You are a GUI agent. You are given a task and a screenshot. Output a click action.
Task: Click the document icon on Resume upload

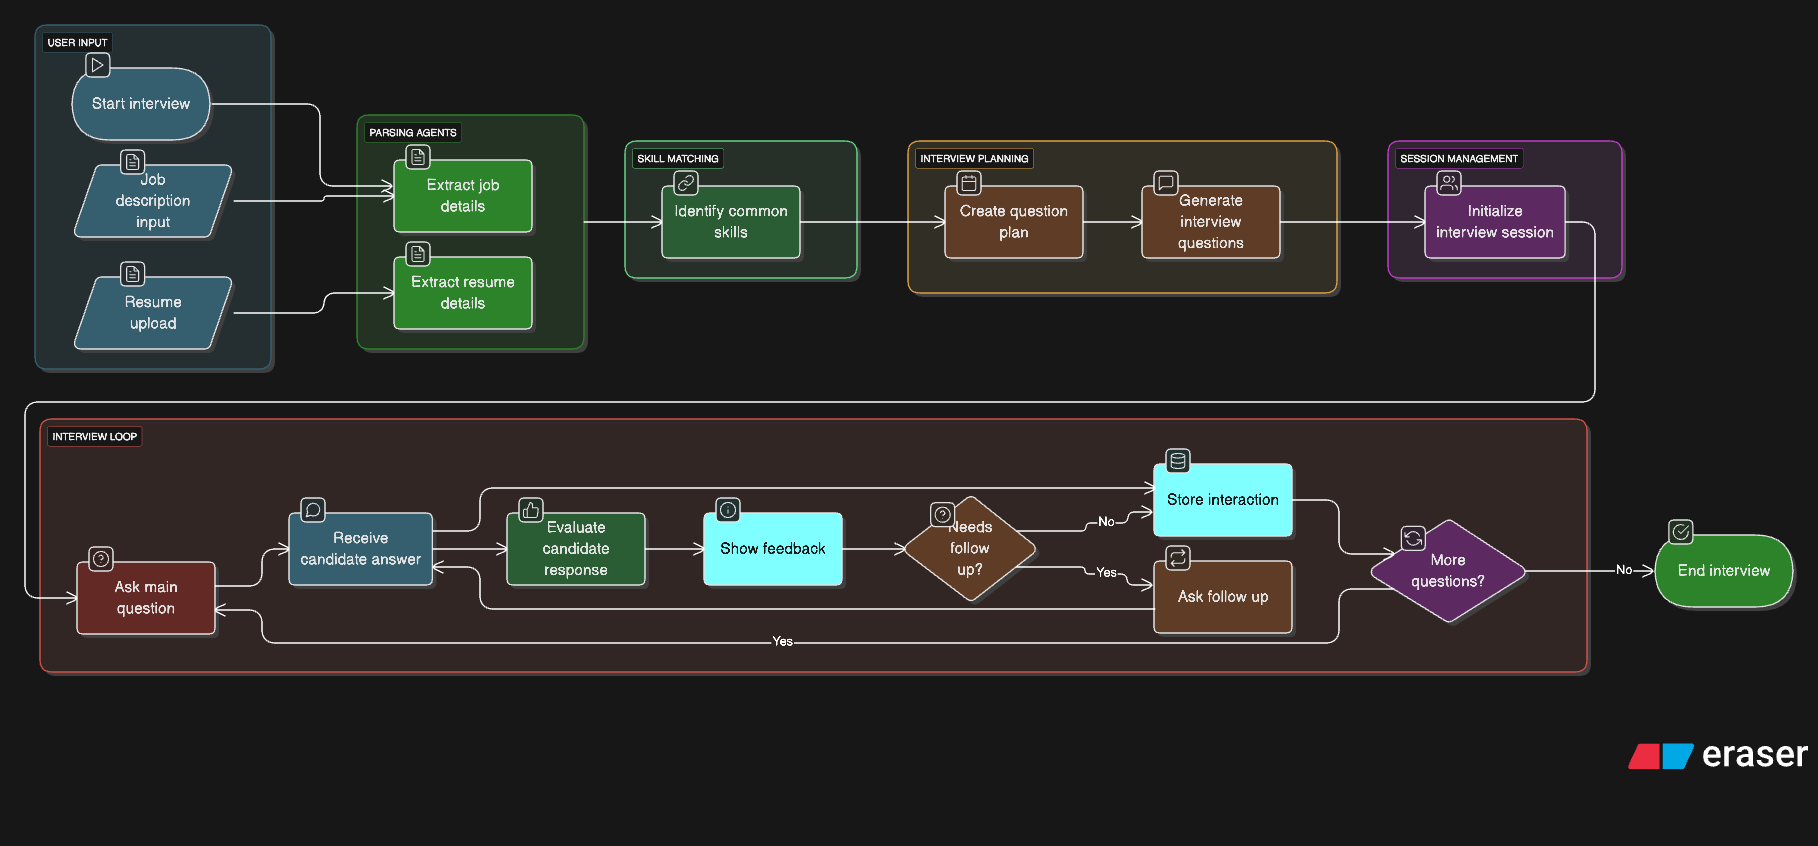pyautogui.click(x=132, y=273)
